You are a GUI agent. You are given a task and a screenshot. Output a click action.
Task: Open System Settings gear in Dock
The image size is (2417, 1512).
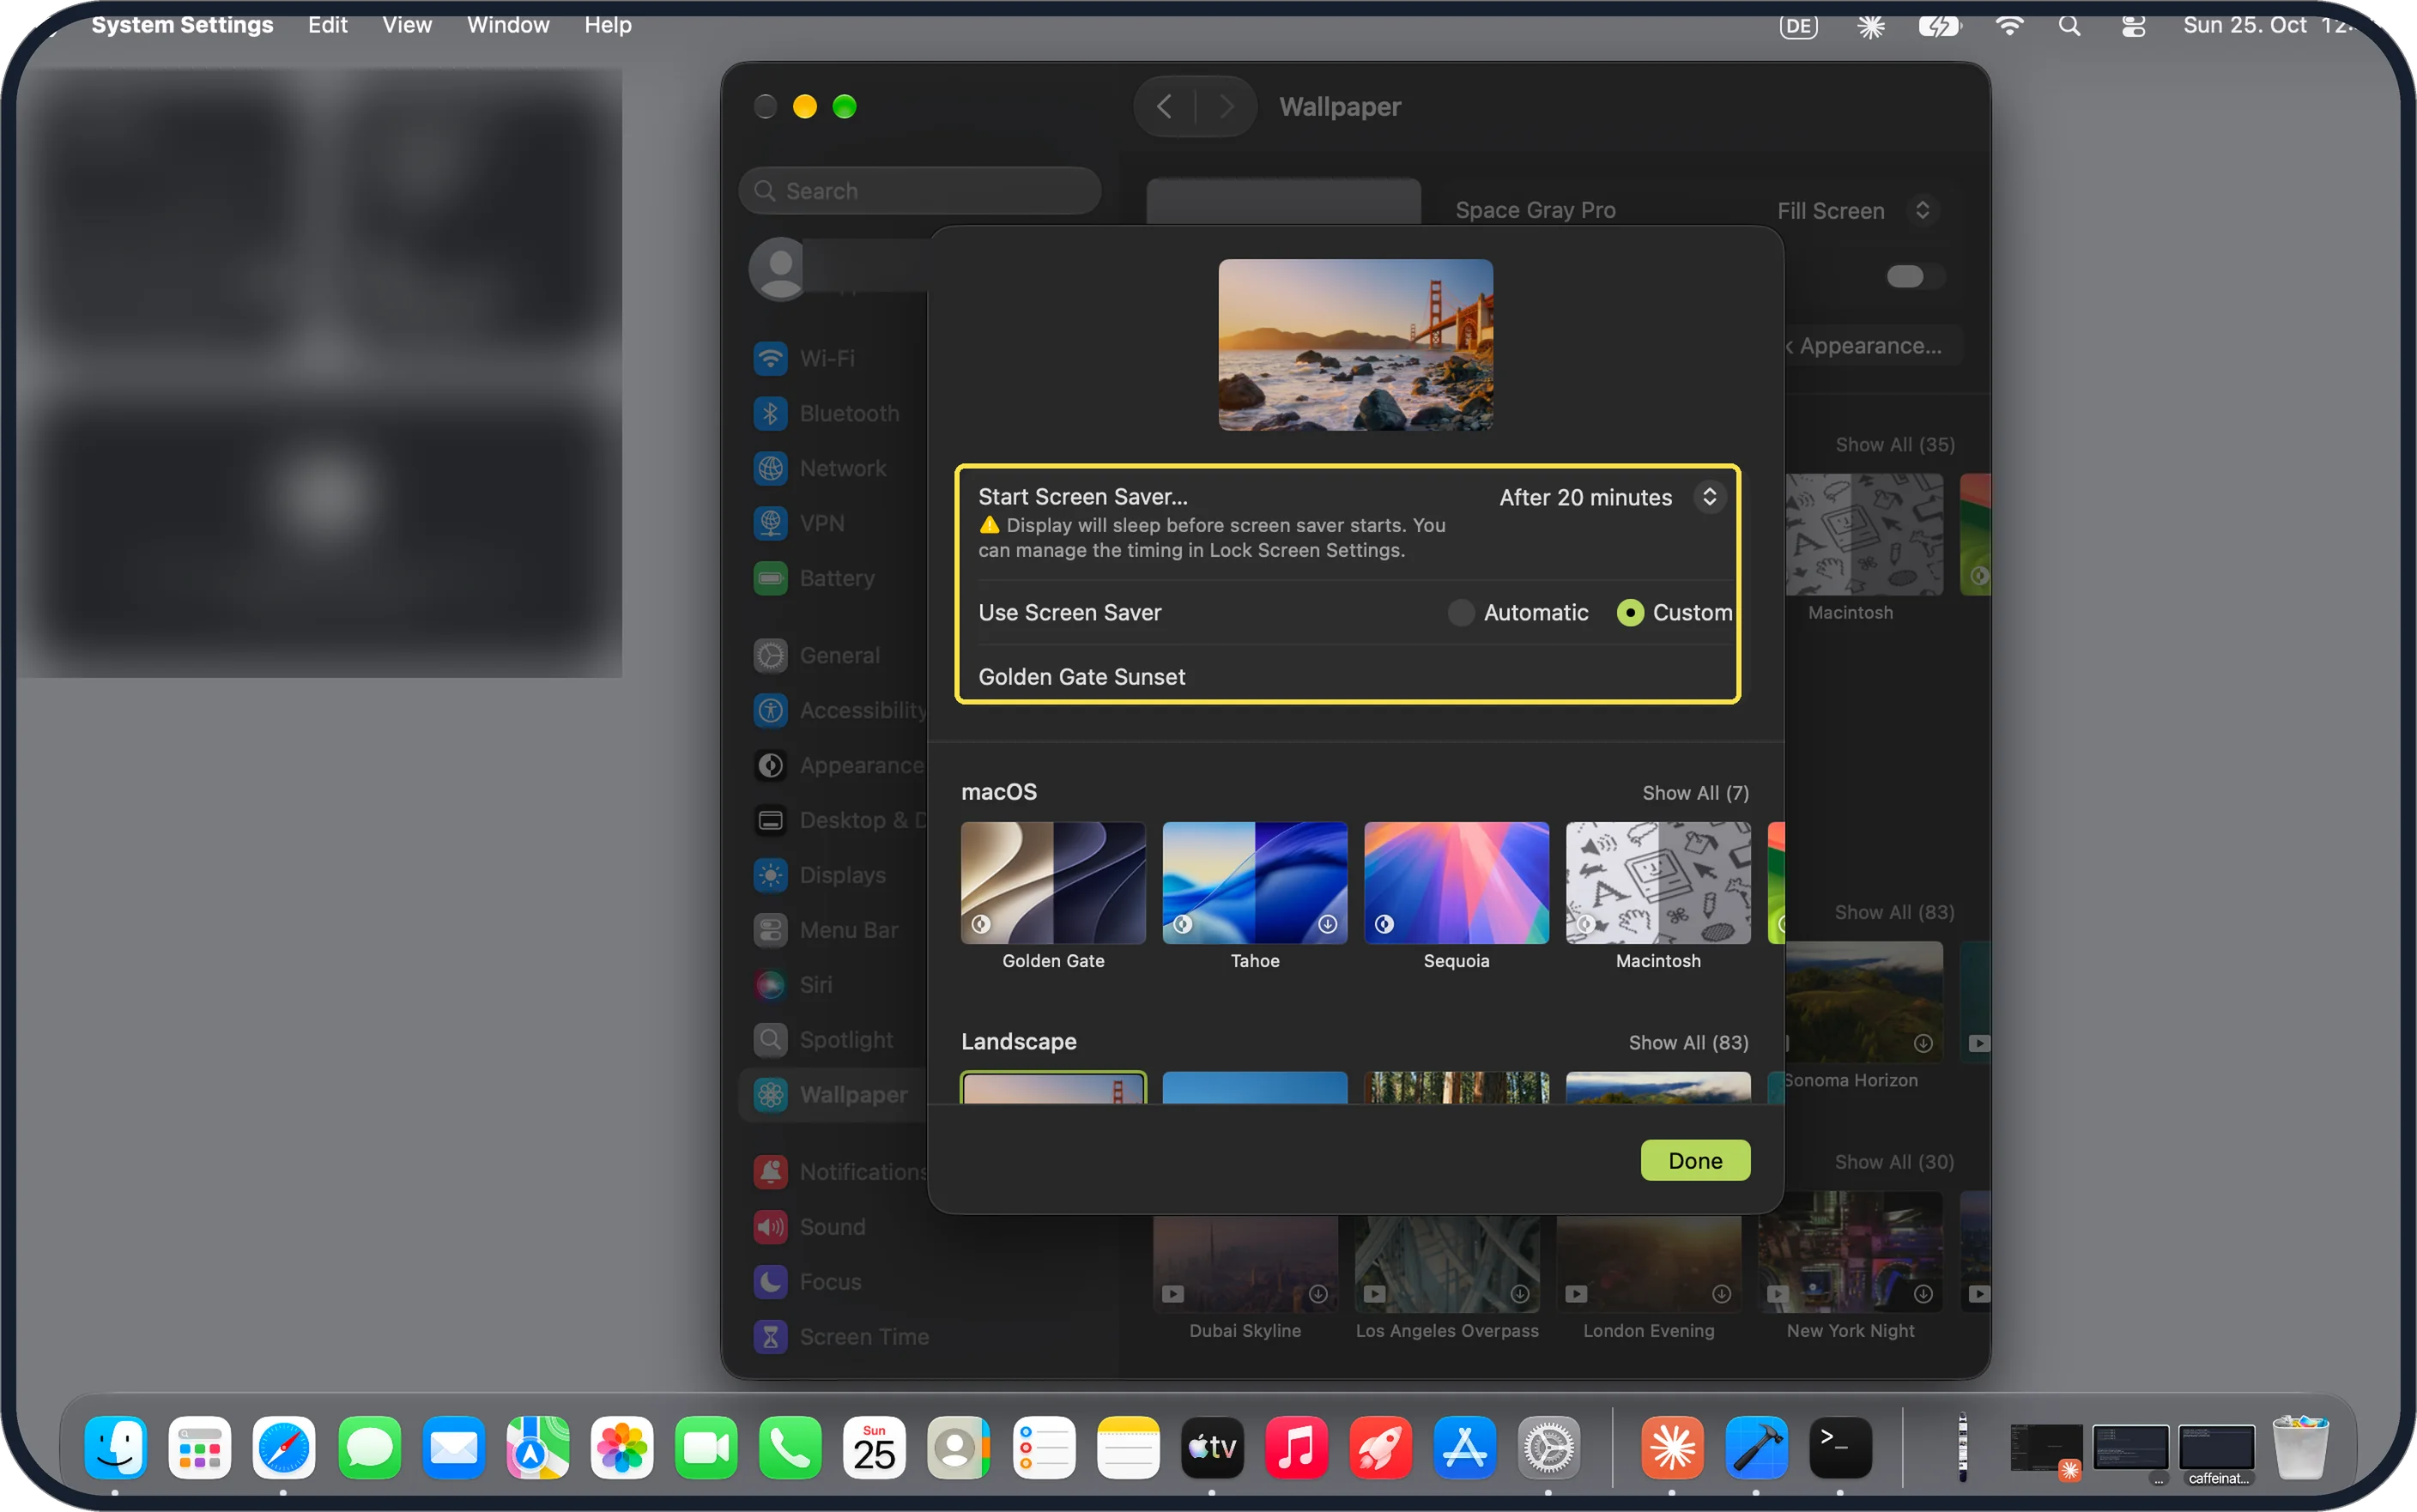pos(1549,1447)
